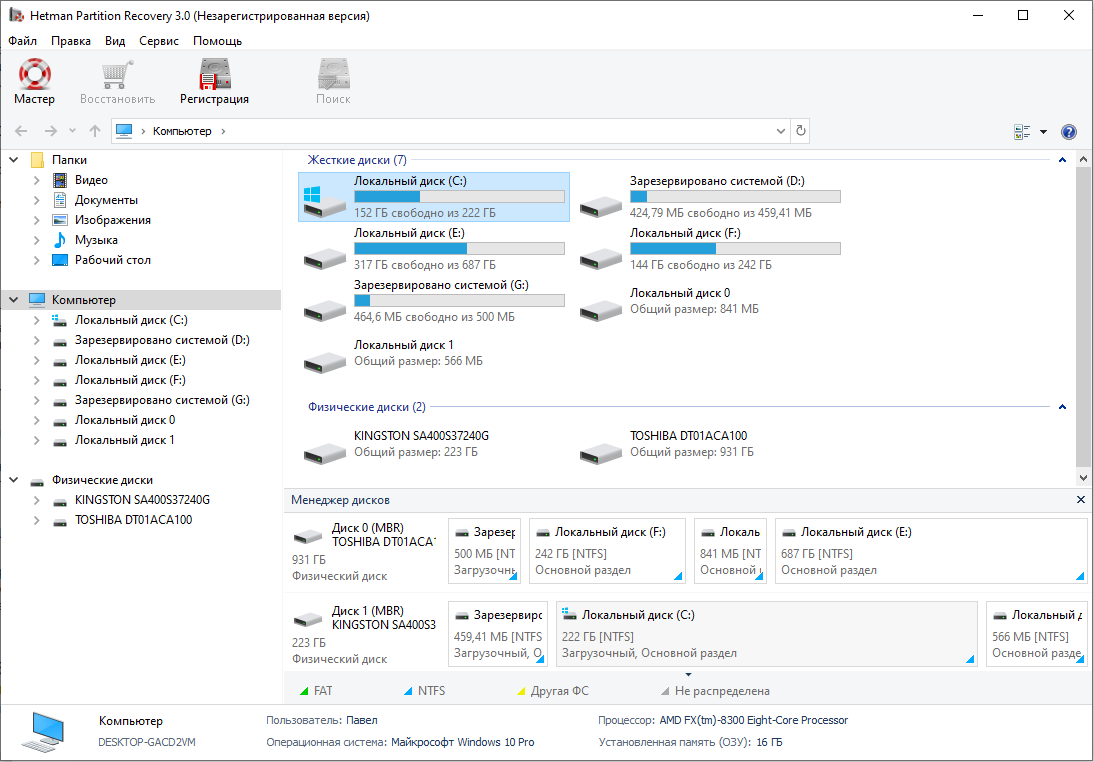Viewport: 1094px width, 762px height.
Task: Select Локальный диск (E:) drive tile
Action: (433, 249)
